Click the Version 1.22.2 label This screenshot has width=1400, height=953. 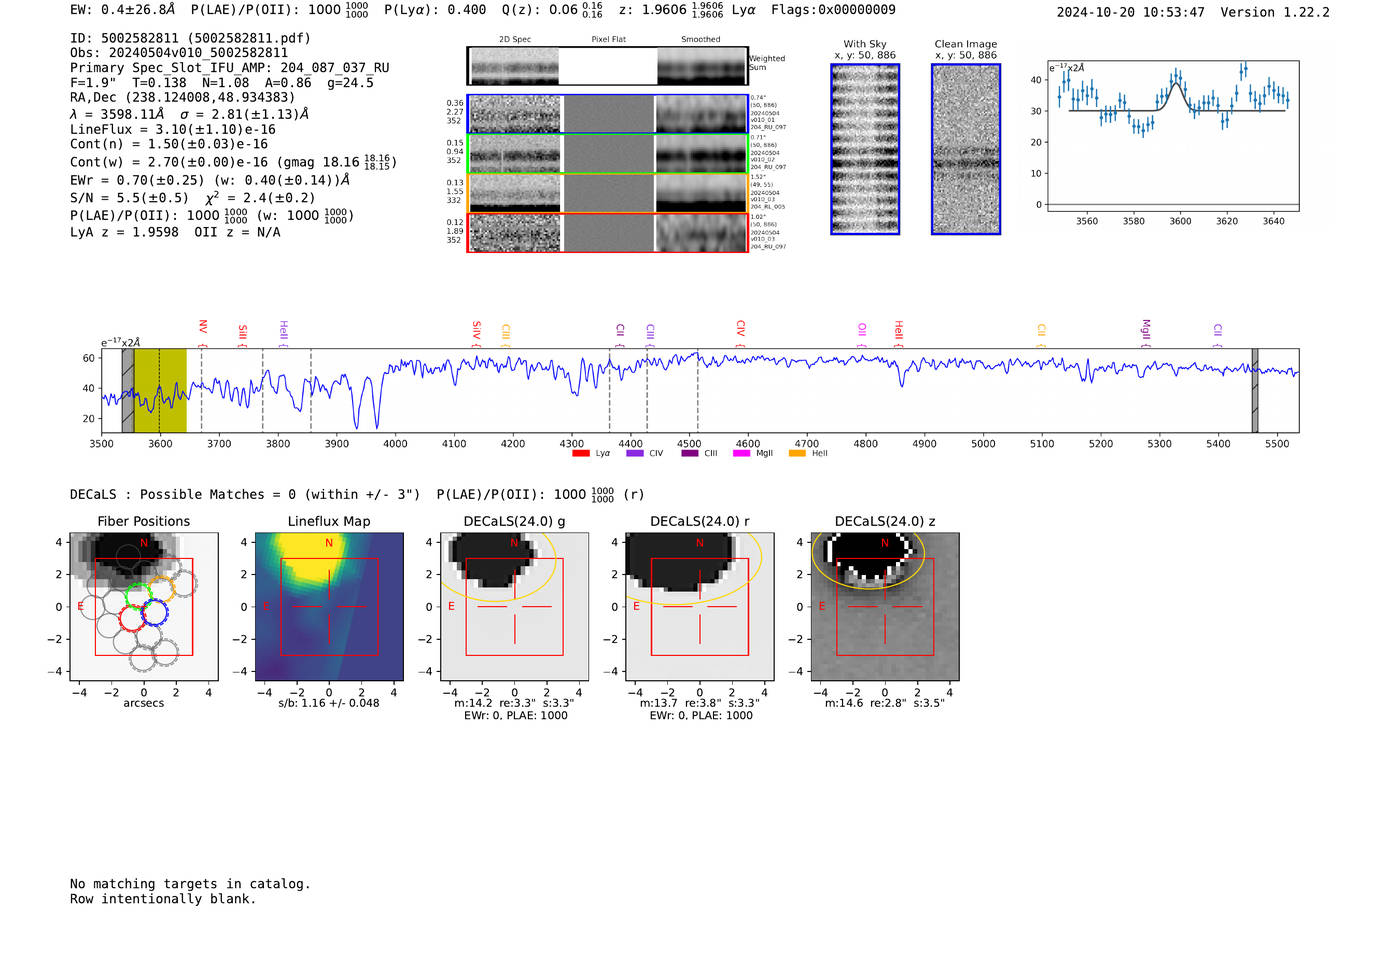pyautogui.click(x=1275, y=12)
